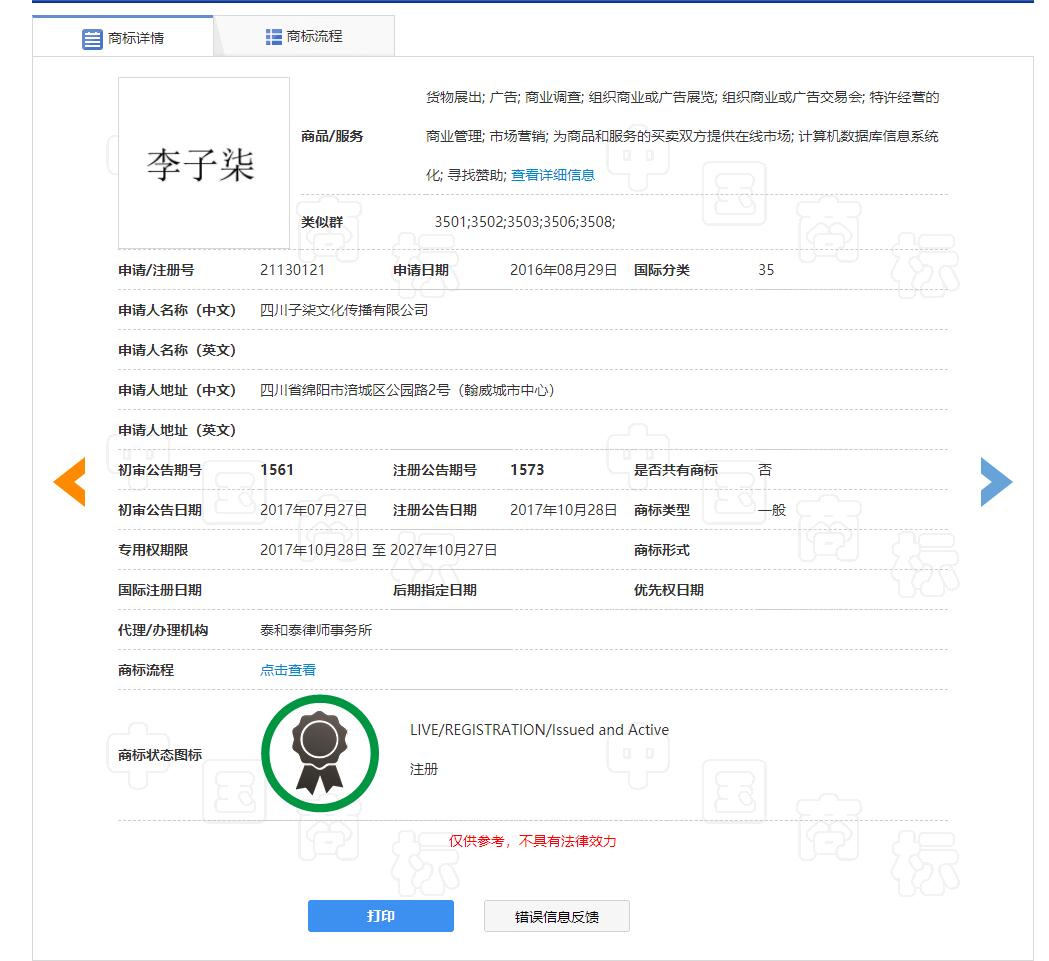Click the list icon on 商标详情 tab

[92, 39]
